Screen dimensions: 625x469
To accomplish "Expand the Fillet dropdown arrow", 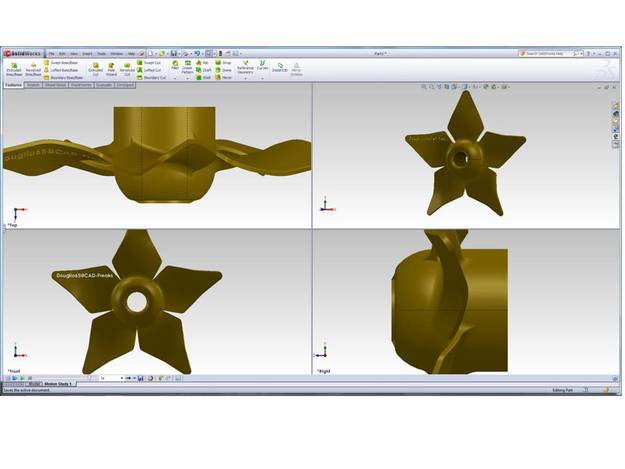I will (x=175, y=78).
